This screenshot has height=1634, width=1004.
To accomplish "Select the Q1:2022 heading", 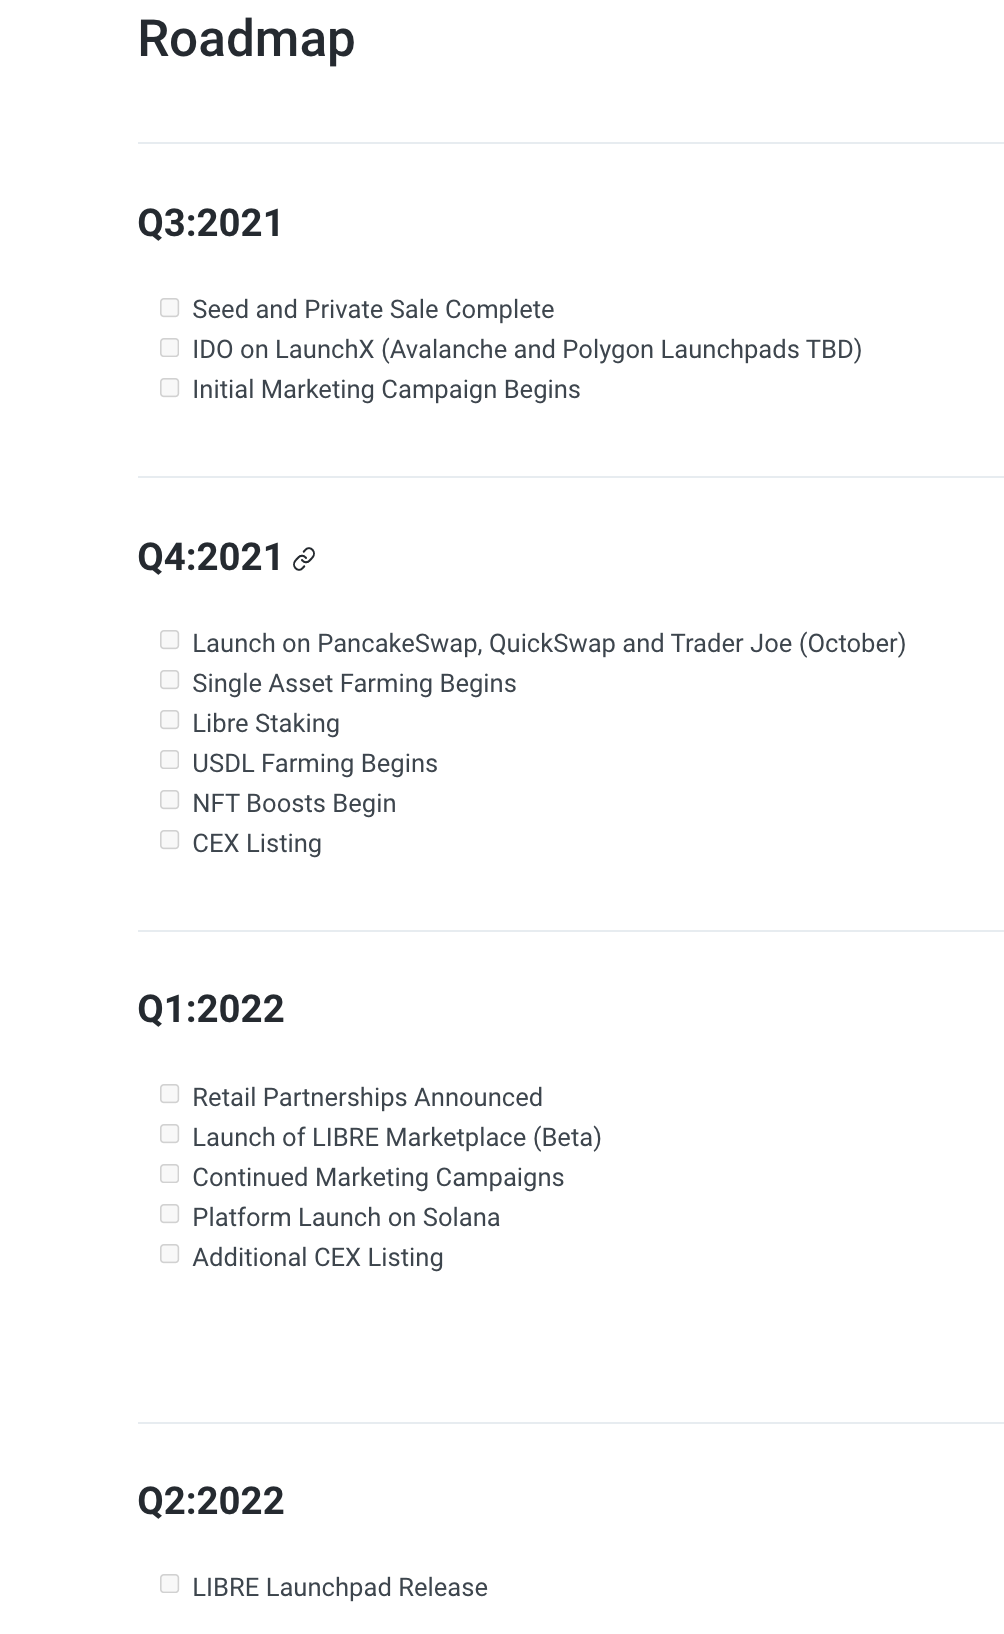I will pos(211,1009).
